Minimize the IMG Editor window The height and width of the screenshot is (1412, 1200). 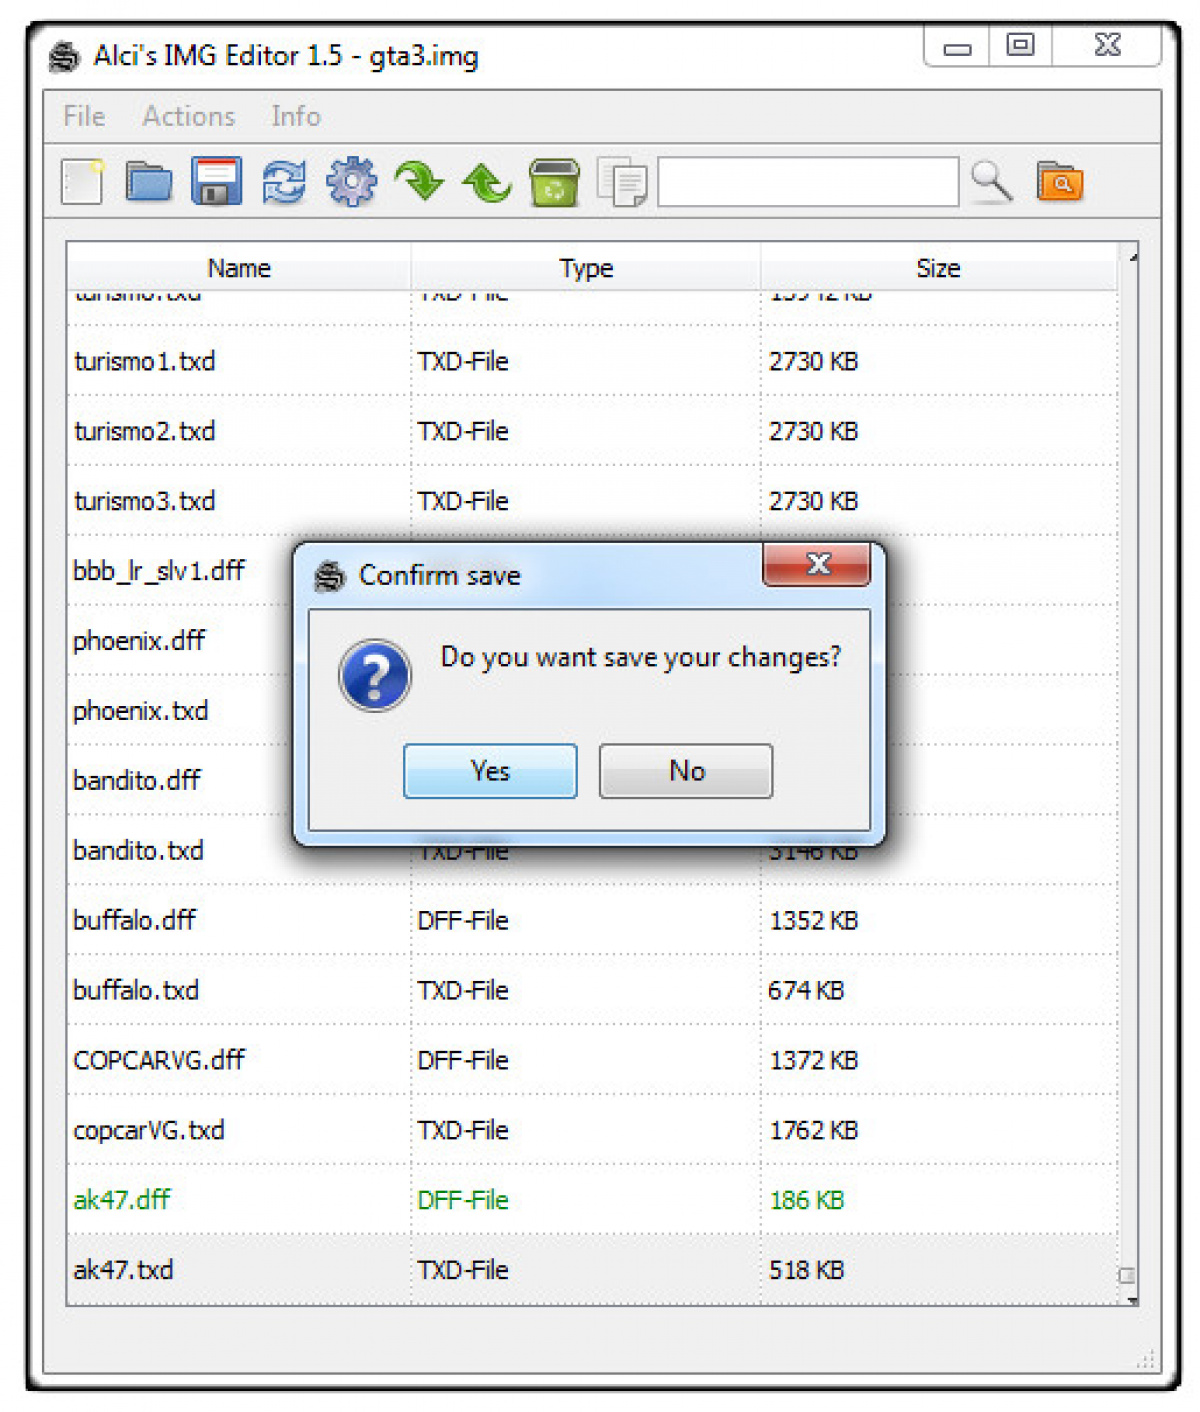click(957, 46)
